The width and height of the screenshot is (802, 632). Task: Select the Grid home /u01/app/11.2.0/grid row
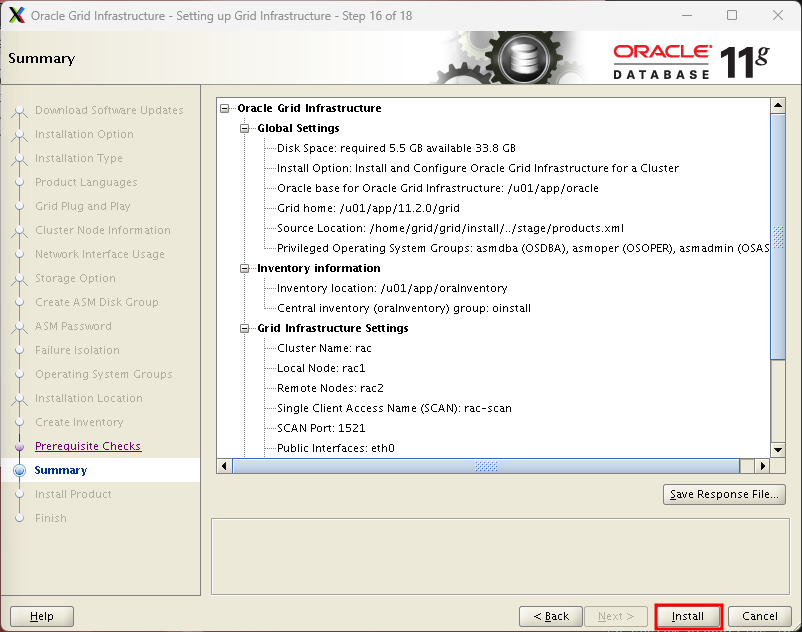[x=368, y=208]
